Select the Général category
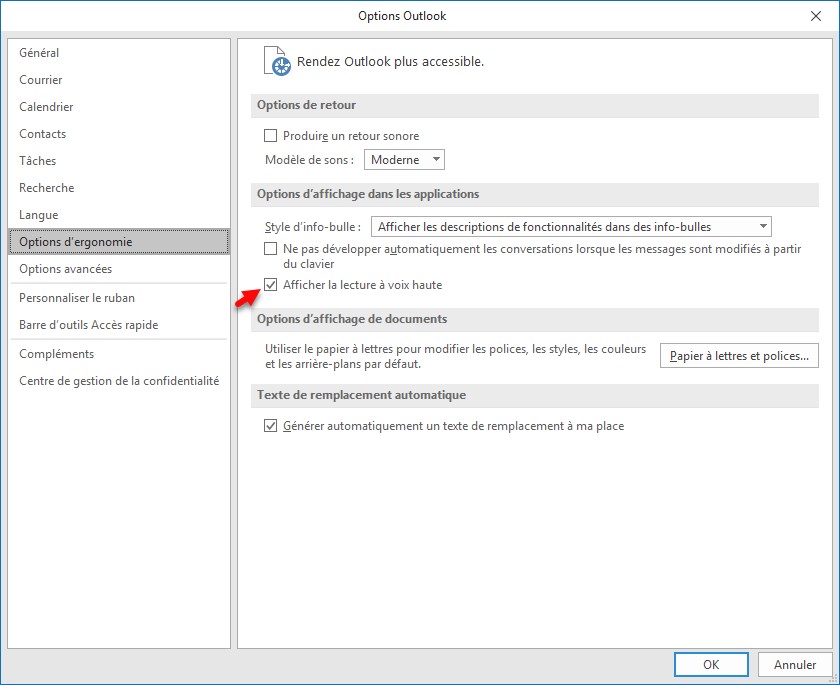840x685 pixels. tap(39, 53)
